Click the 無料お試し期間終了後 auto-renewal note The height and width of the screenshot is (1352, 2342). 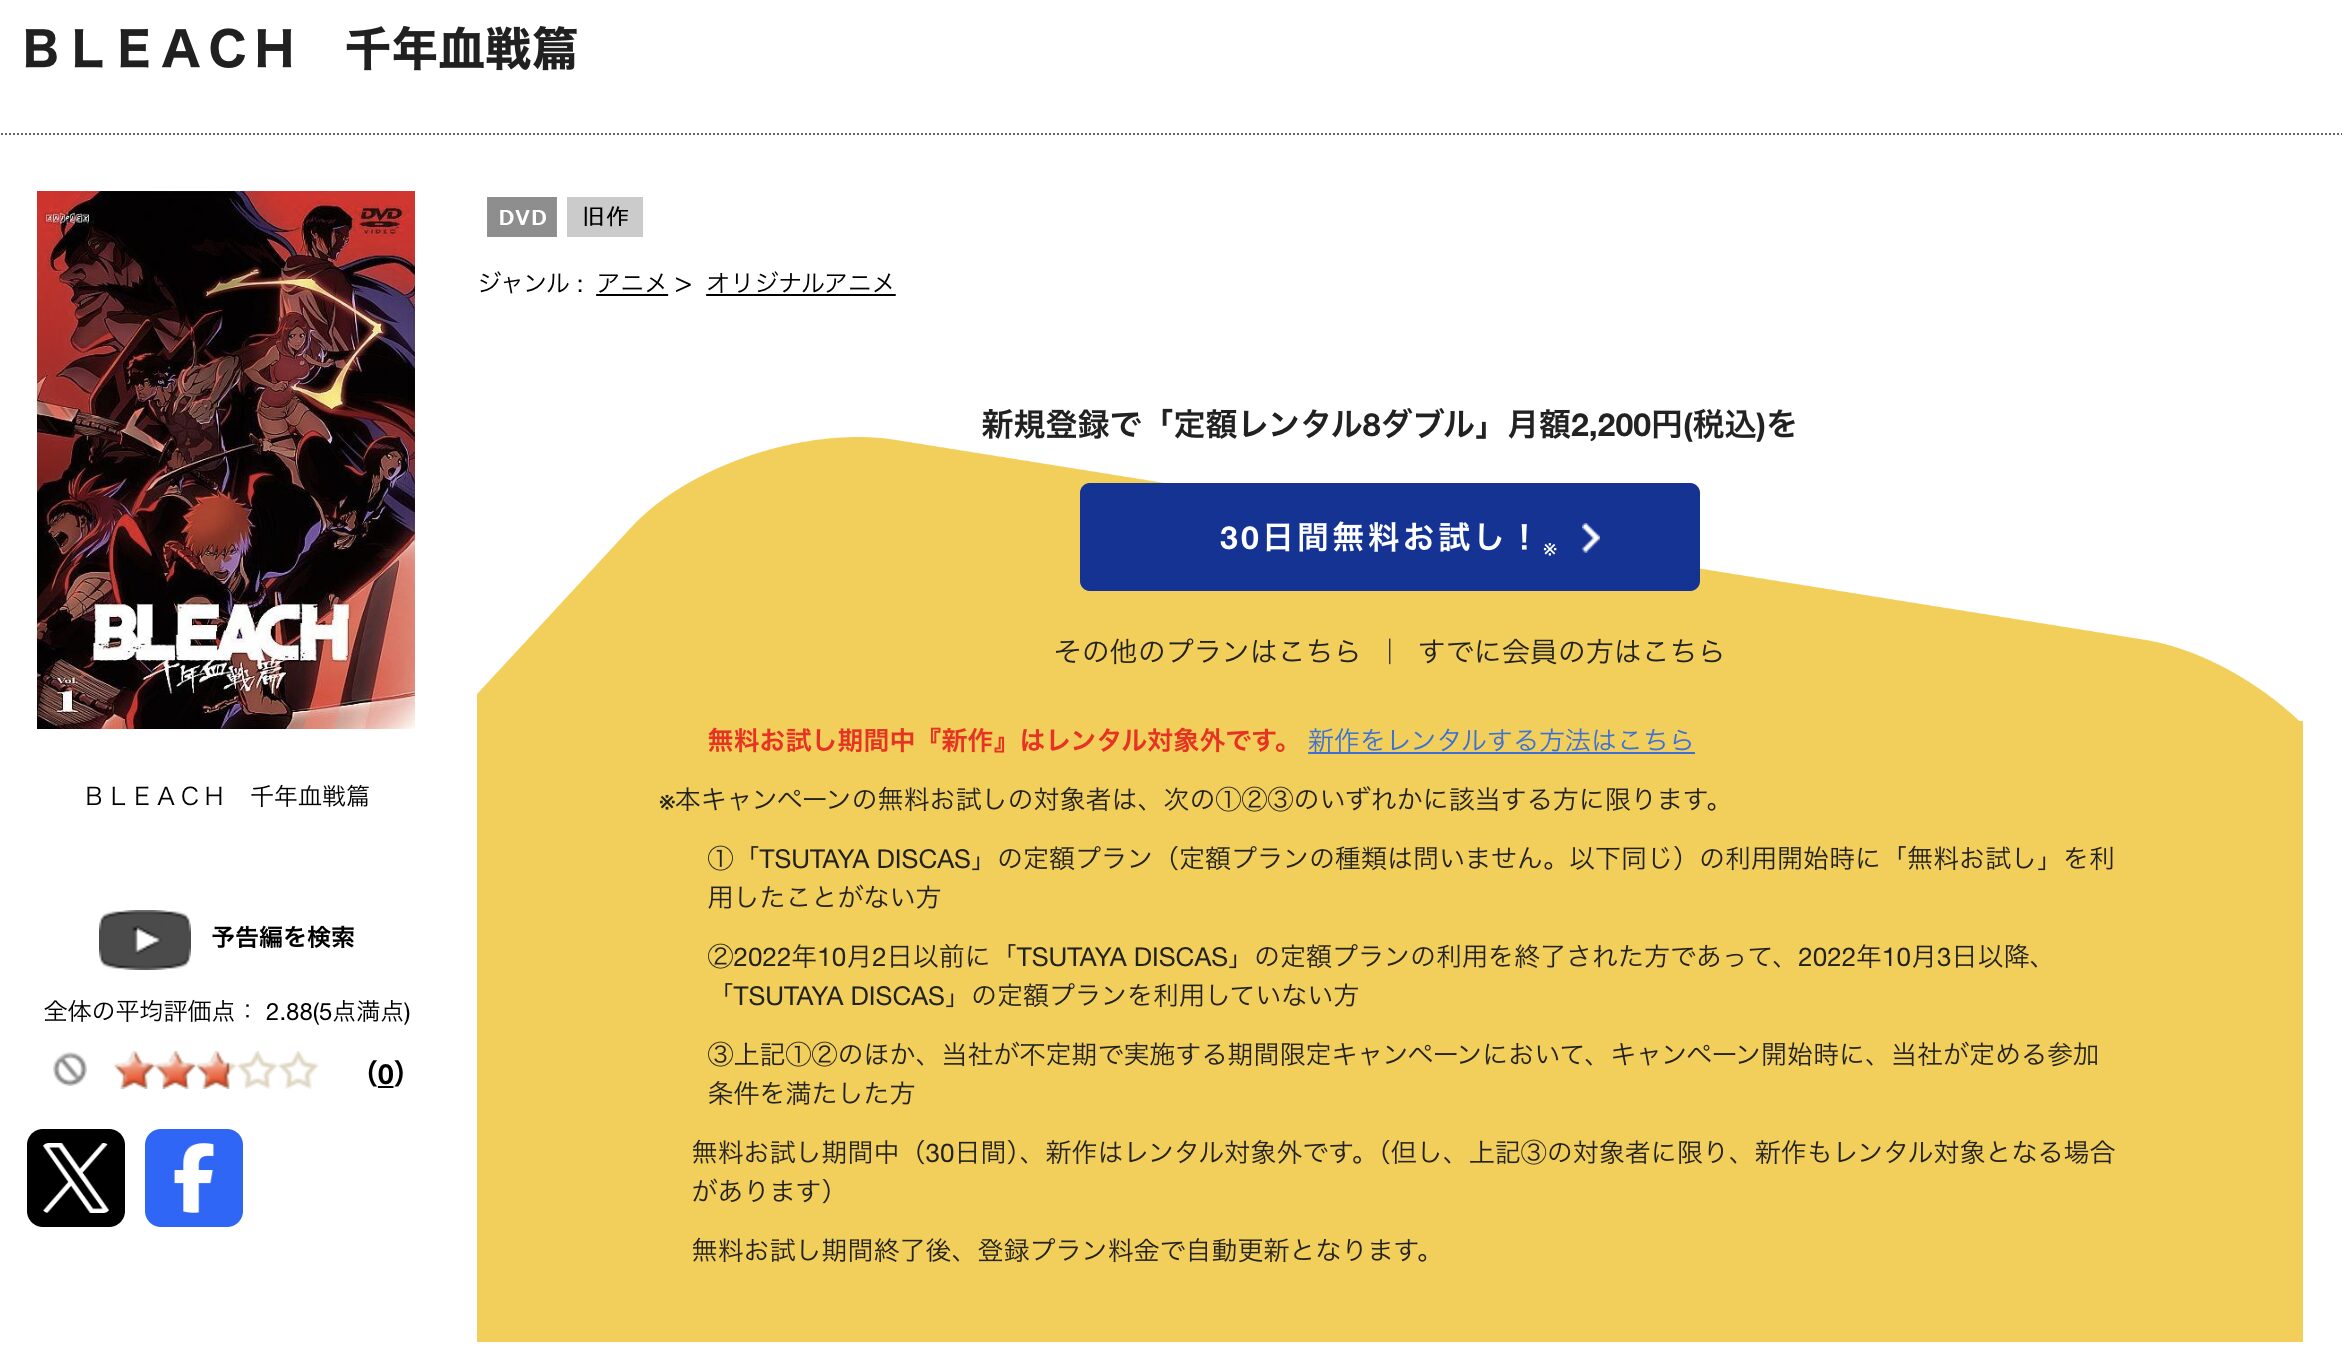click(x=1064, y=1250)
